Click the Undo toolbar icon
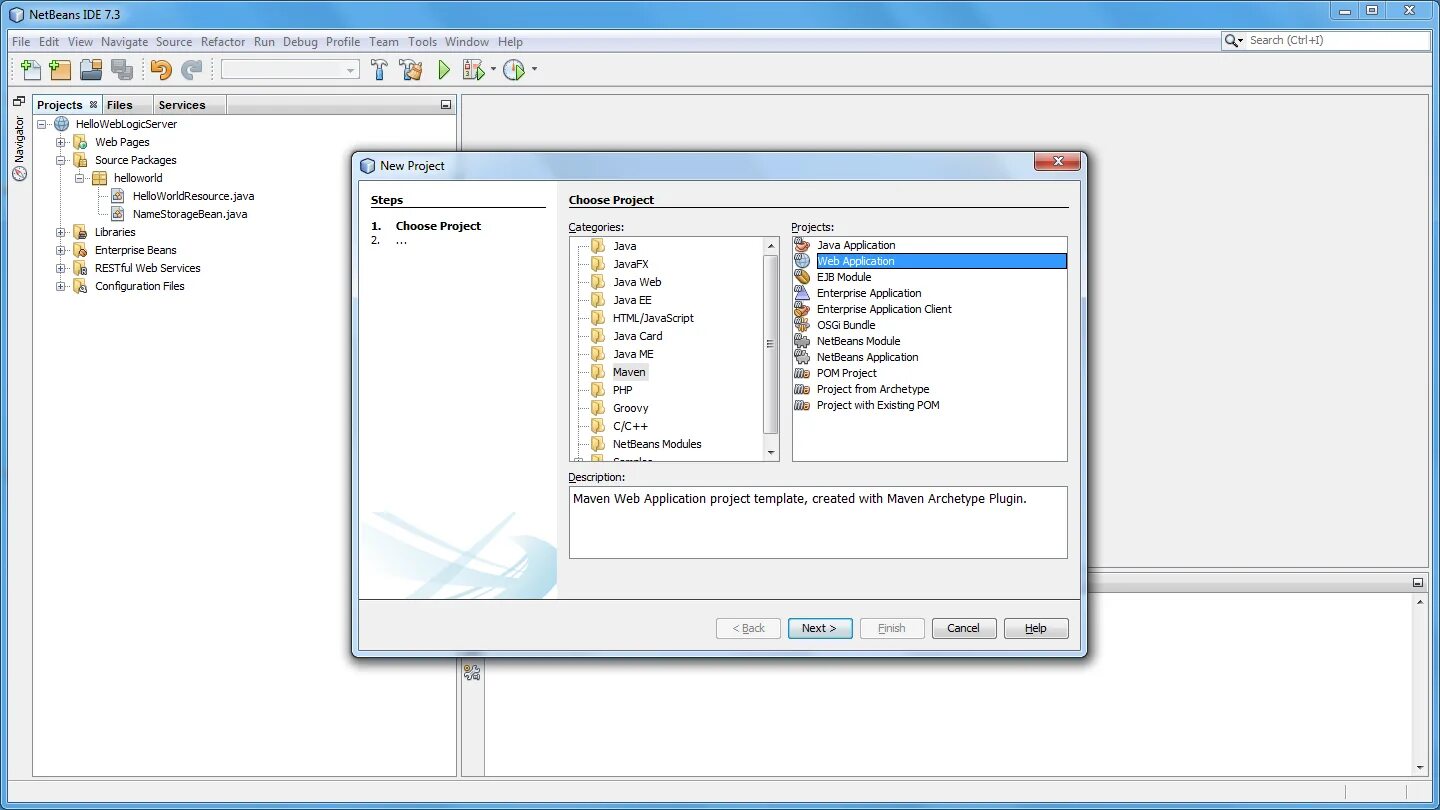1440x810 pixels. tap(161, 70)
